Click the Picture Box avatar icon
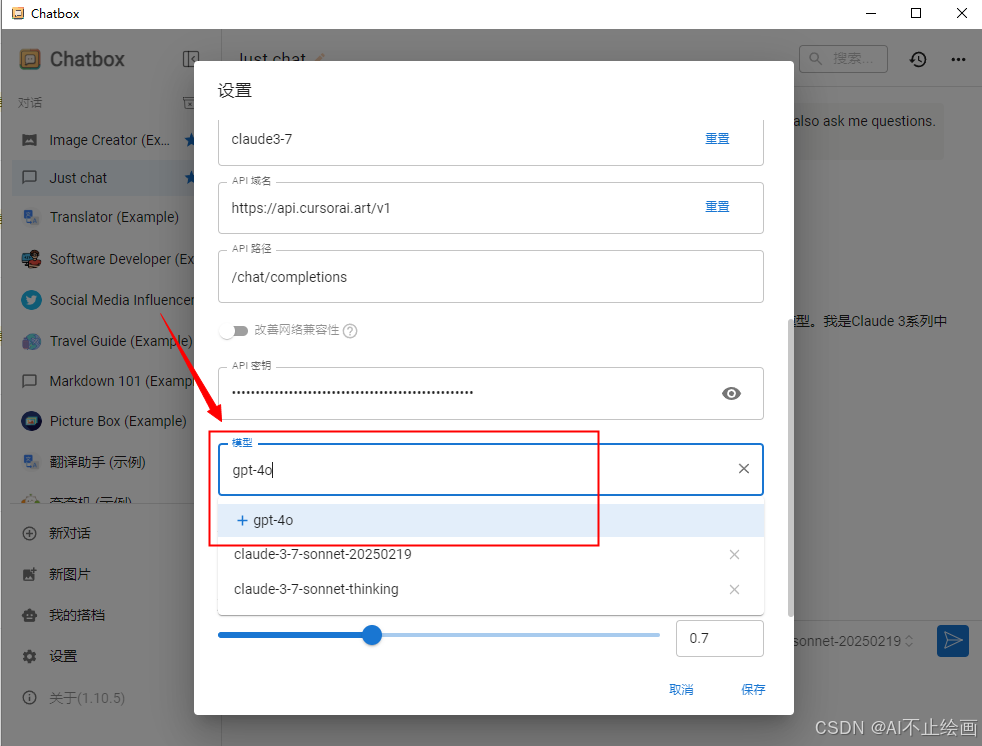The width and height of the screenshot is (982, 746). (31, 421)
